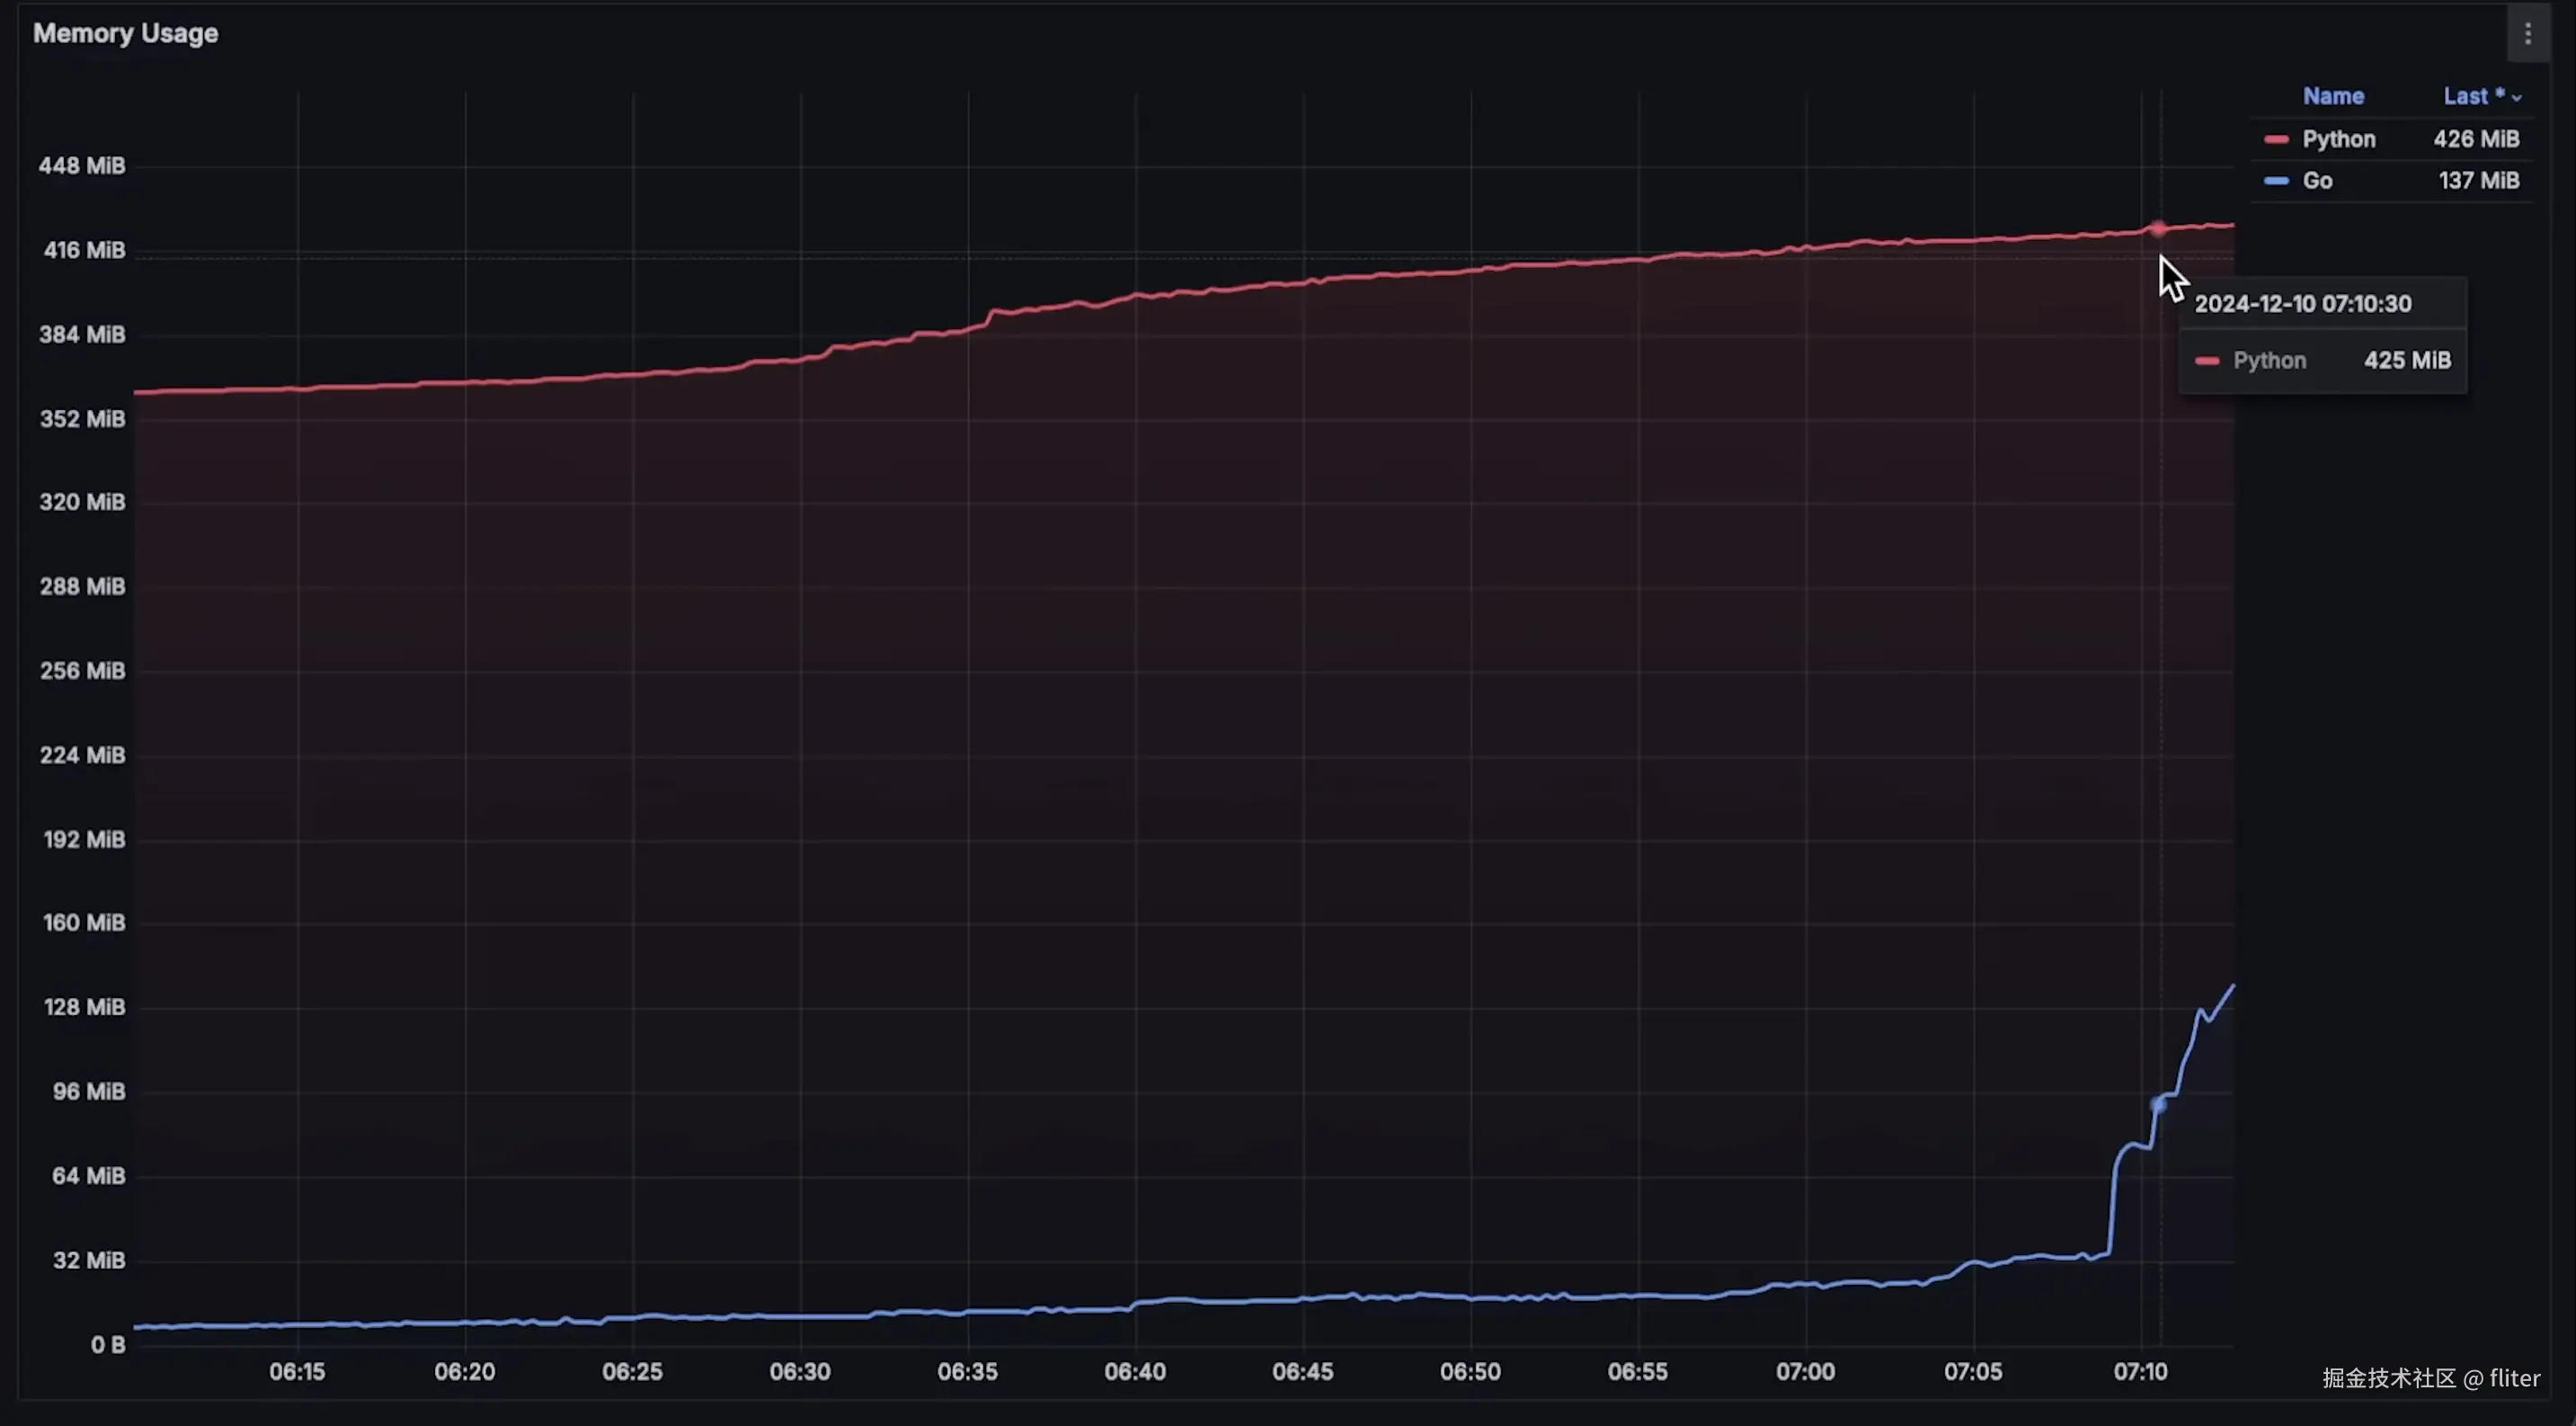Click the Memory Usage panel title

[x=125, y=33]
